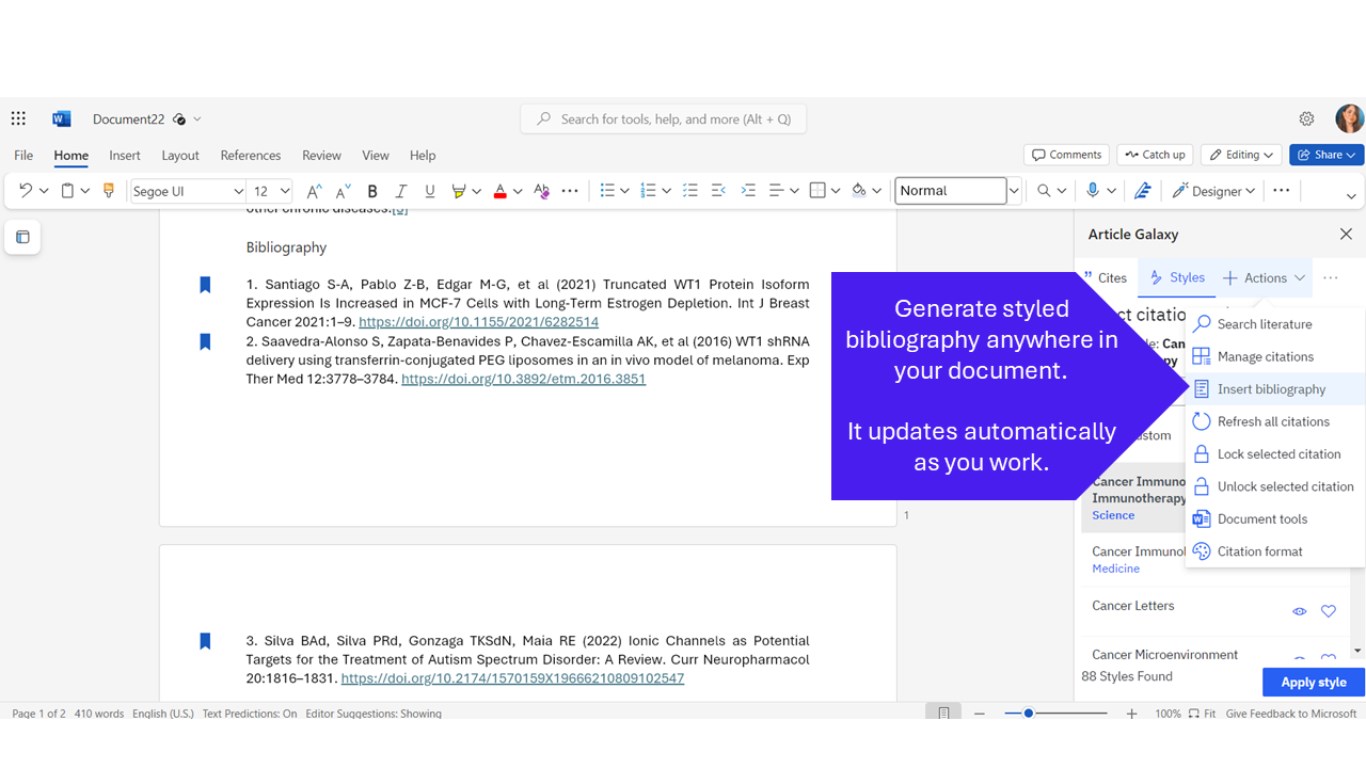Image resolution: width=1366 pixels, height=768 pixels.
Task: Apply a bulleted list
Action: tap(607, 191)
